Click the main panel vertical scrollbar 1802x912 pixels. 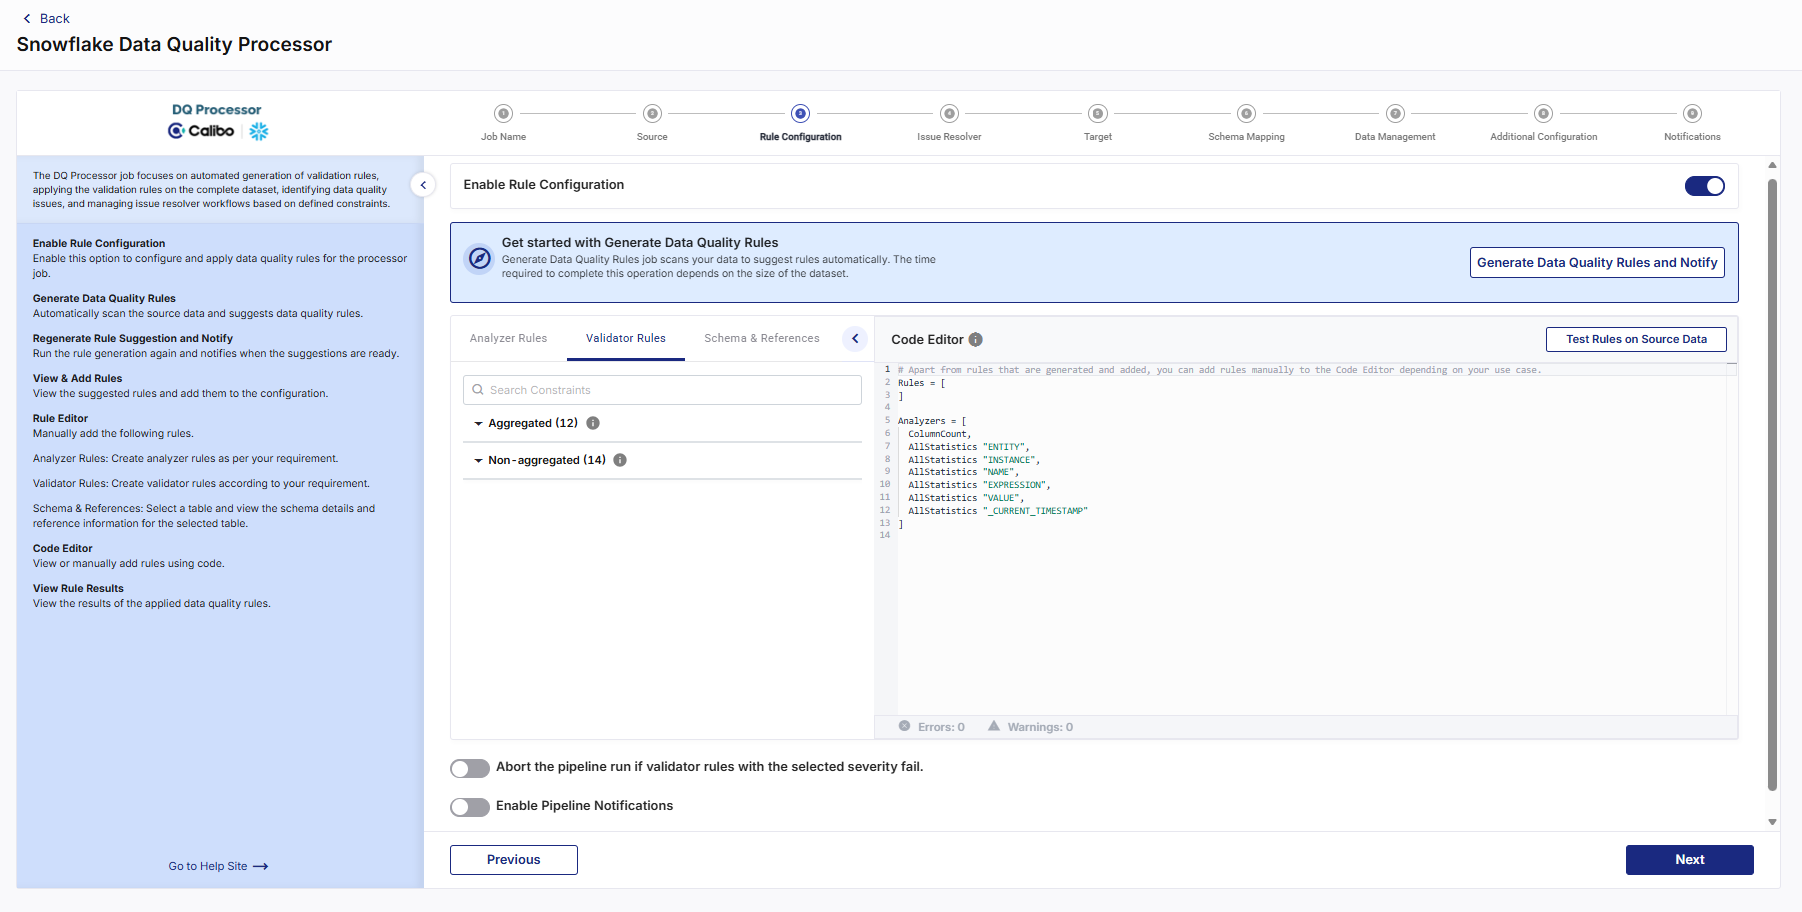(1772, 485)
